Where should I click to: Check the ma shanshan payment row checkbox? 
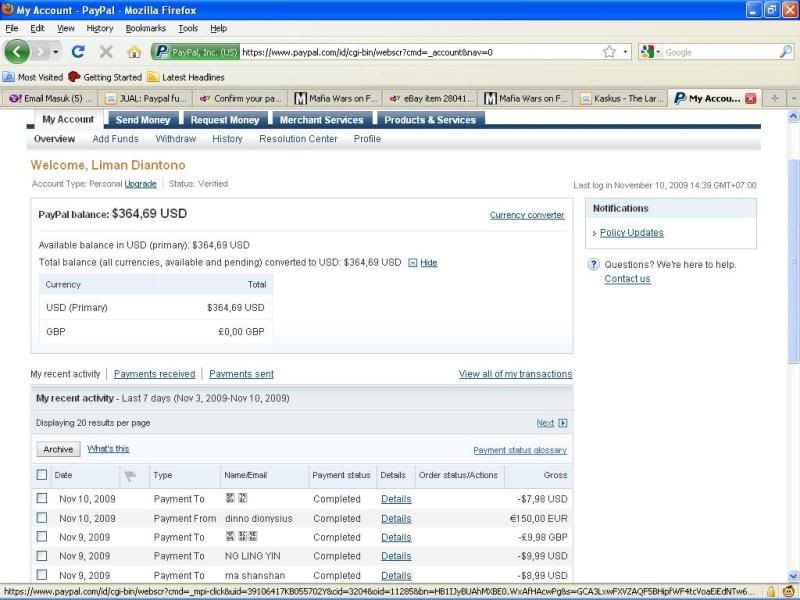coord(42,574)
